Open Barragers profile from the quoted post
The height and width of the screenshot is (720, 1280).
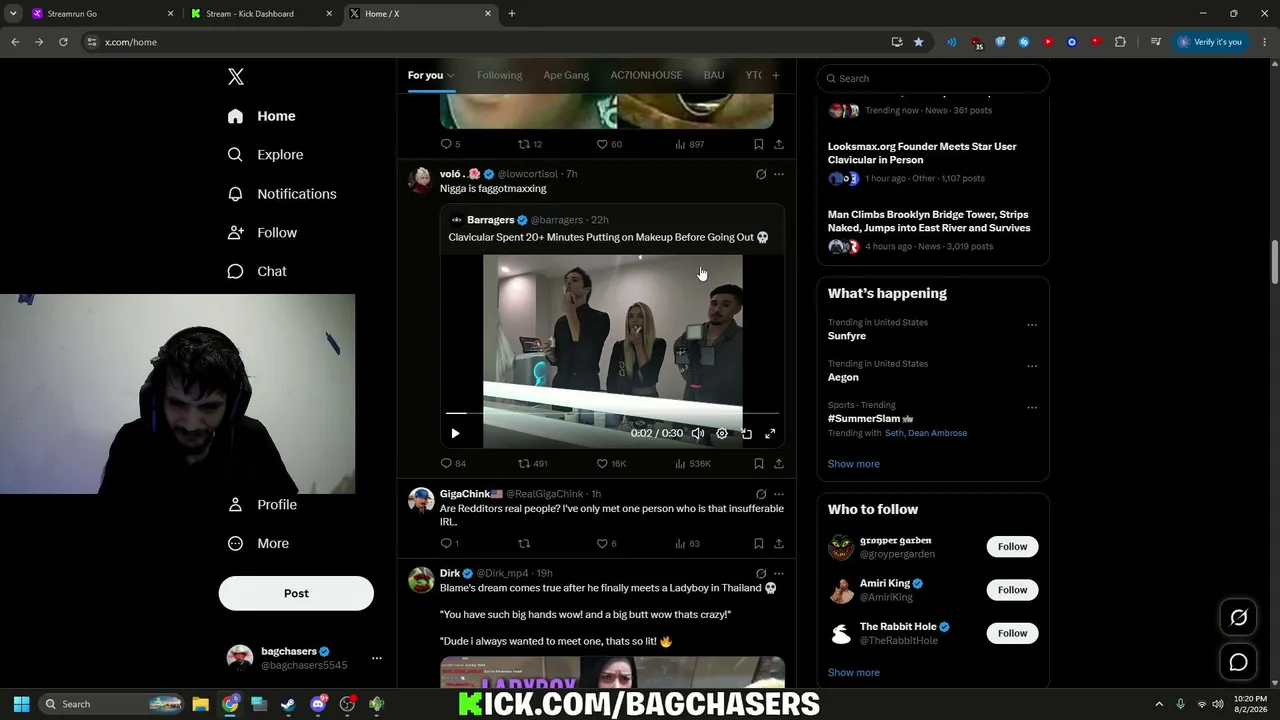click(490, 220)
